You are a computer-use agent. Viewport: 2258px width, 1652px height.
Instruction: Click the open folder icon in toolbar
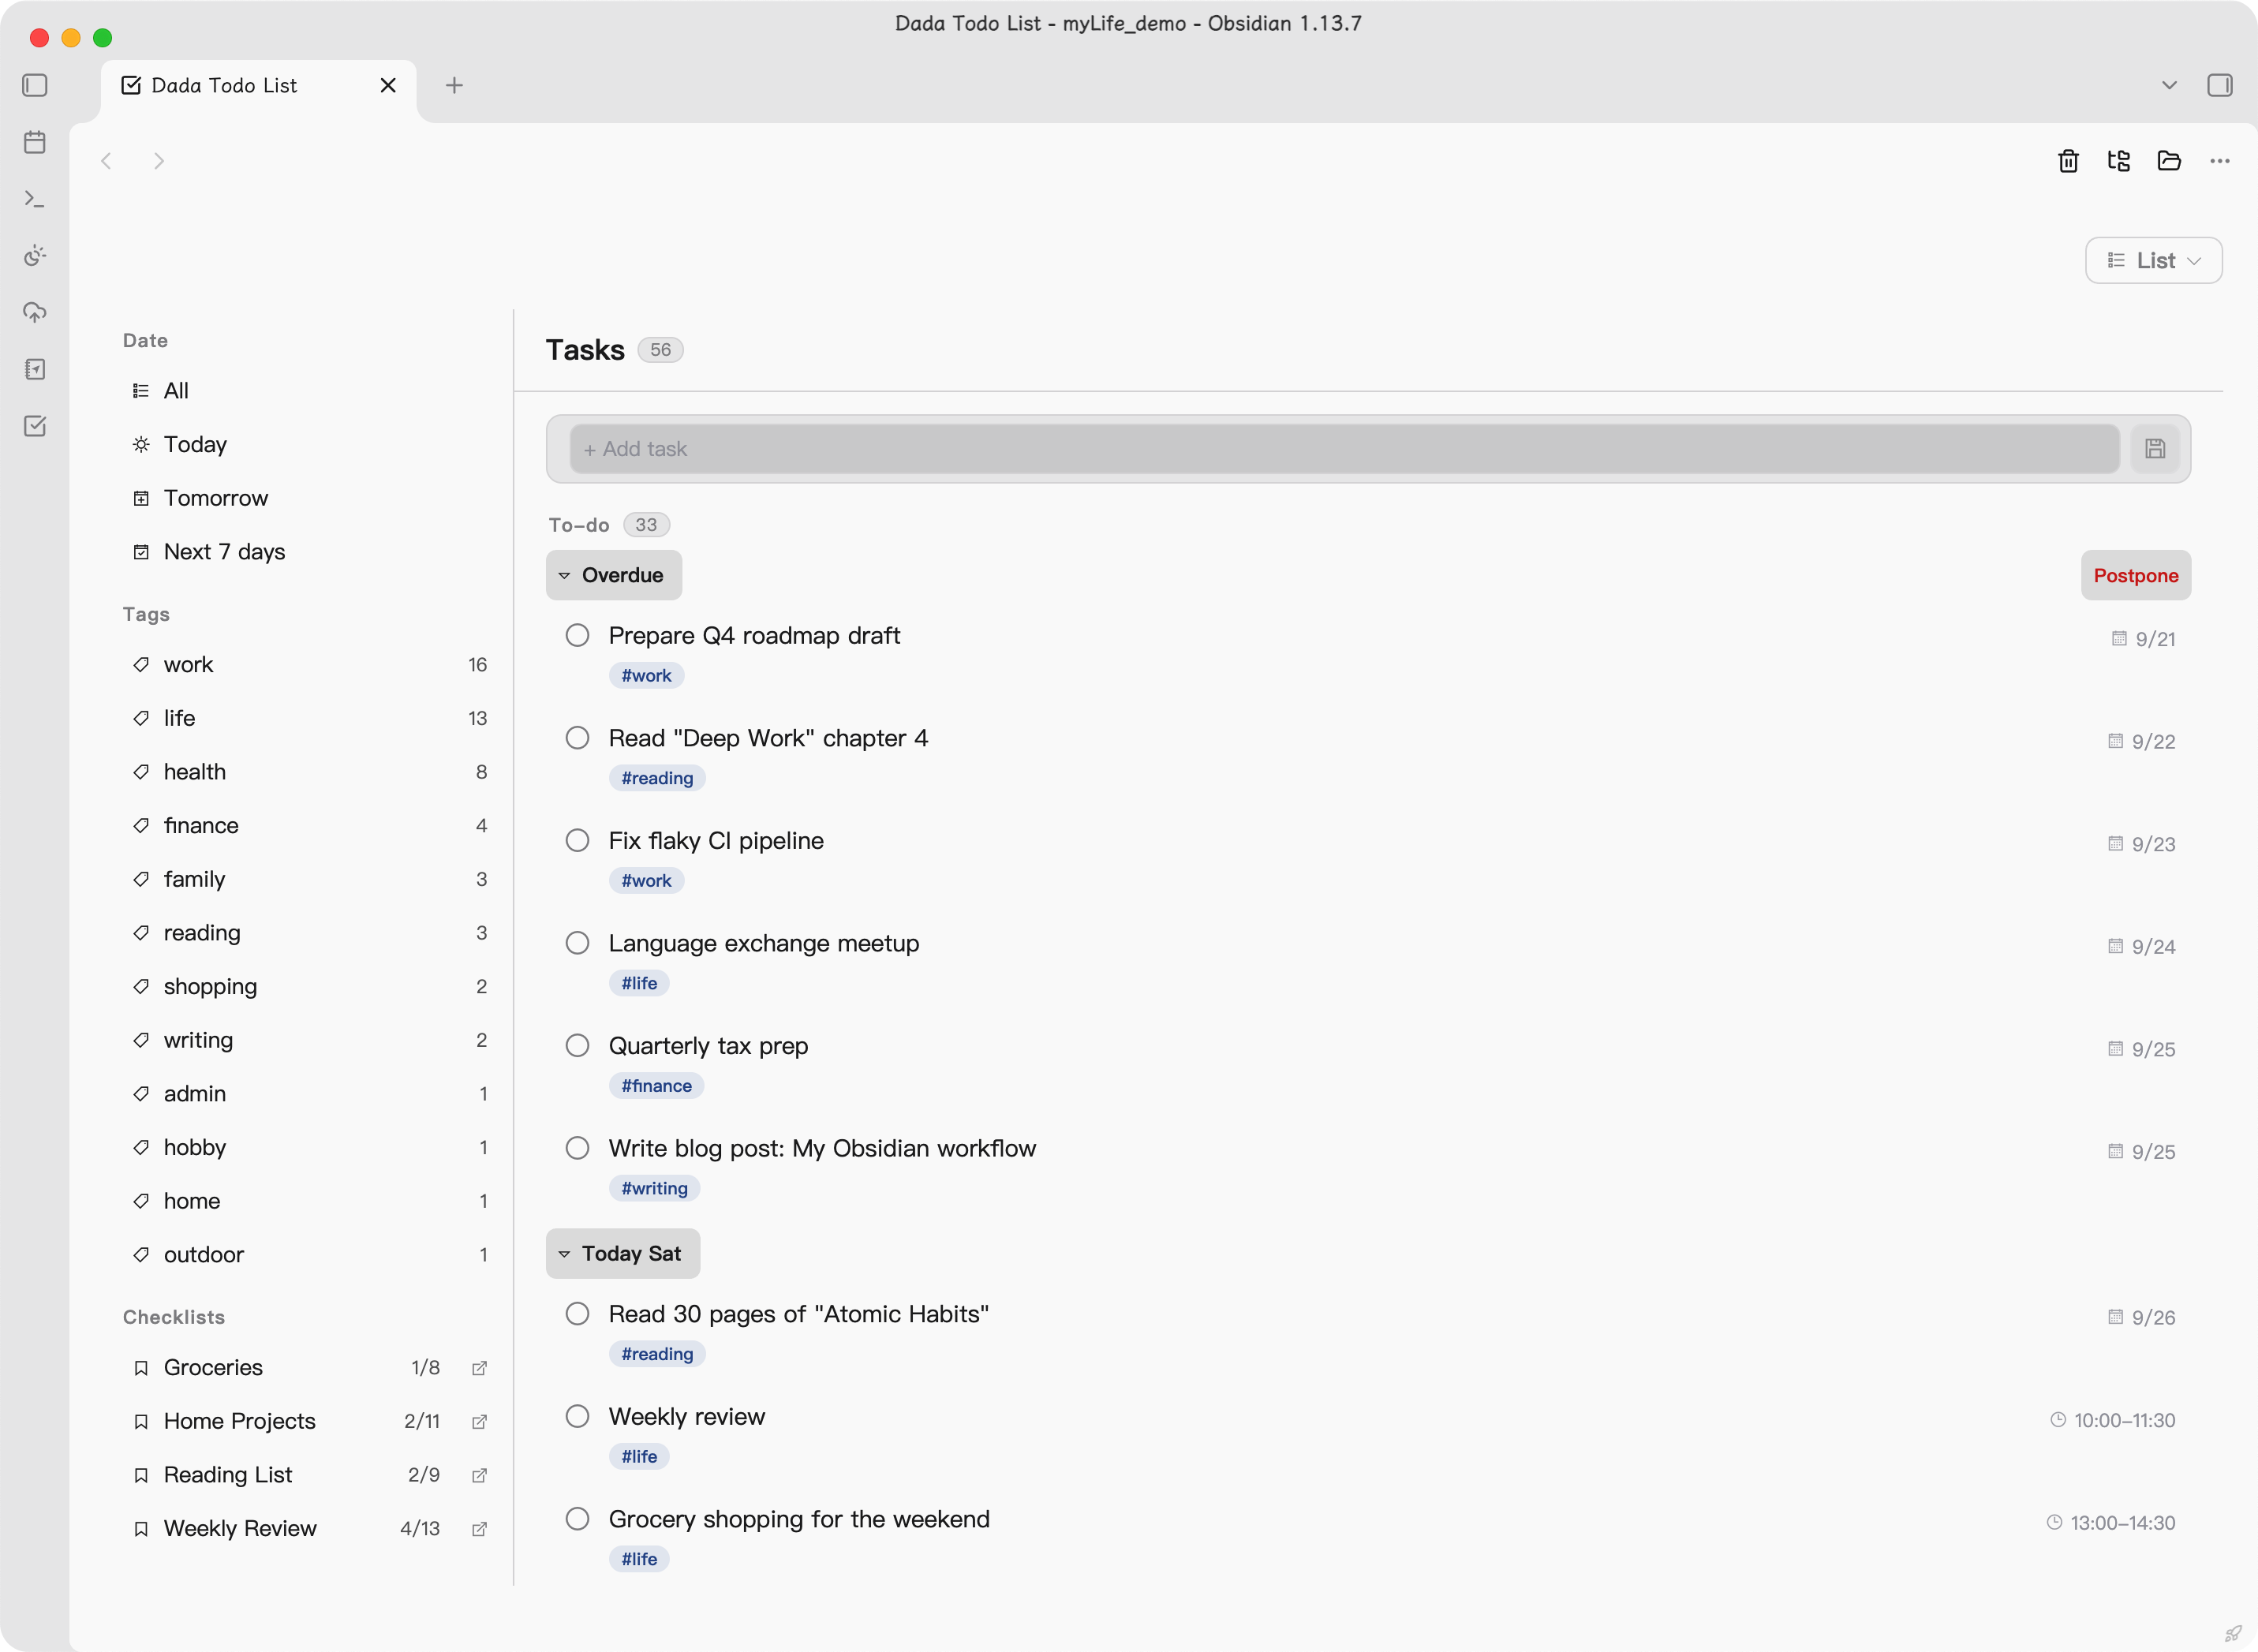[2169, 161]
